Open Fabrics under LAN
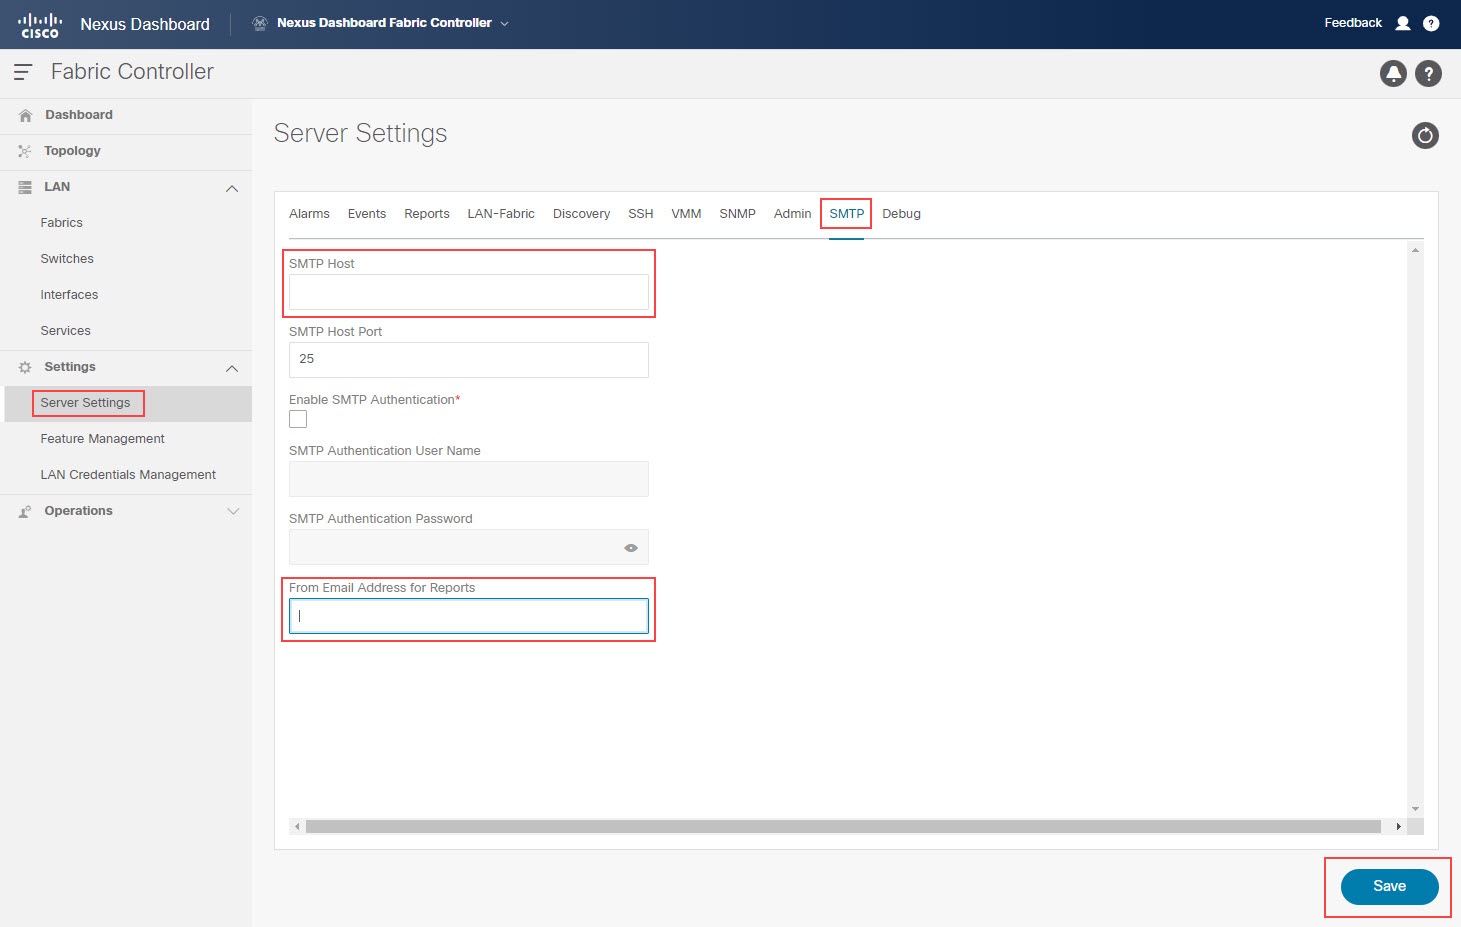The height and width of the screenshot is (927, 1461). [x=61, y=223]
